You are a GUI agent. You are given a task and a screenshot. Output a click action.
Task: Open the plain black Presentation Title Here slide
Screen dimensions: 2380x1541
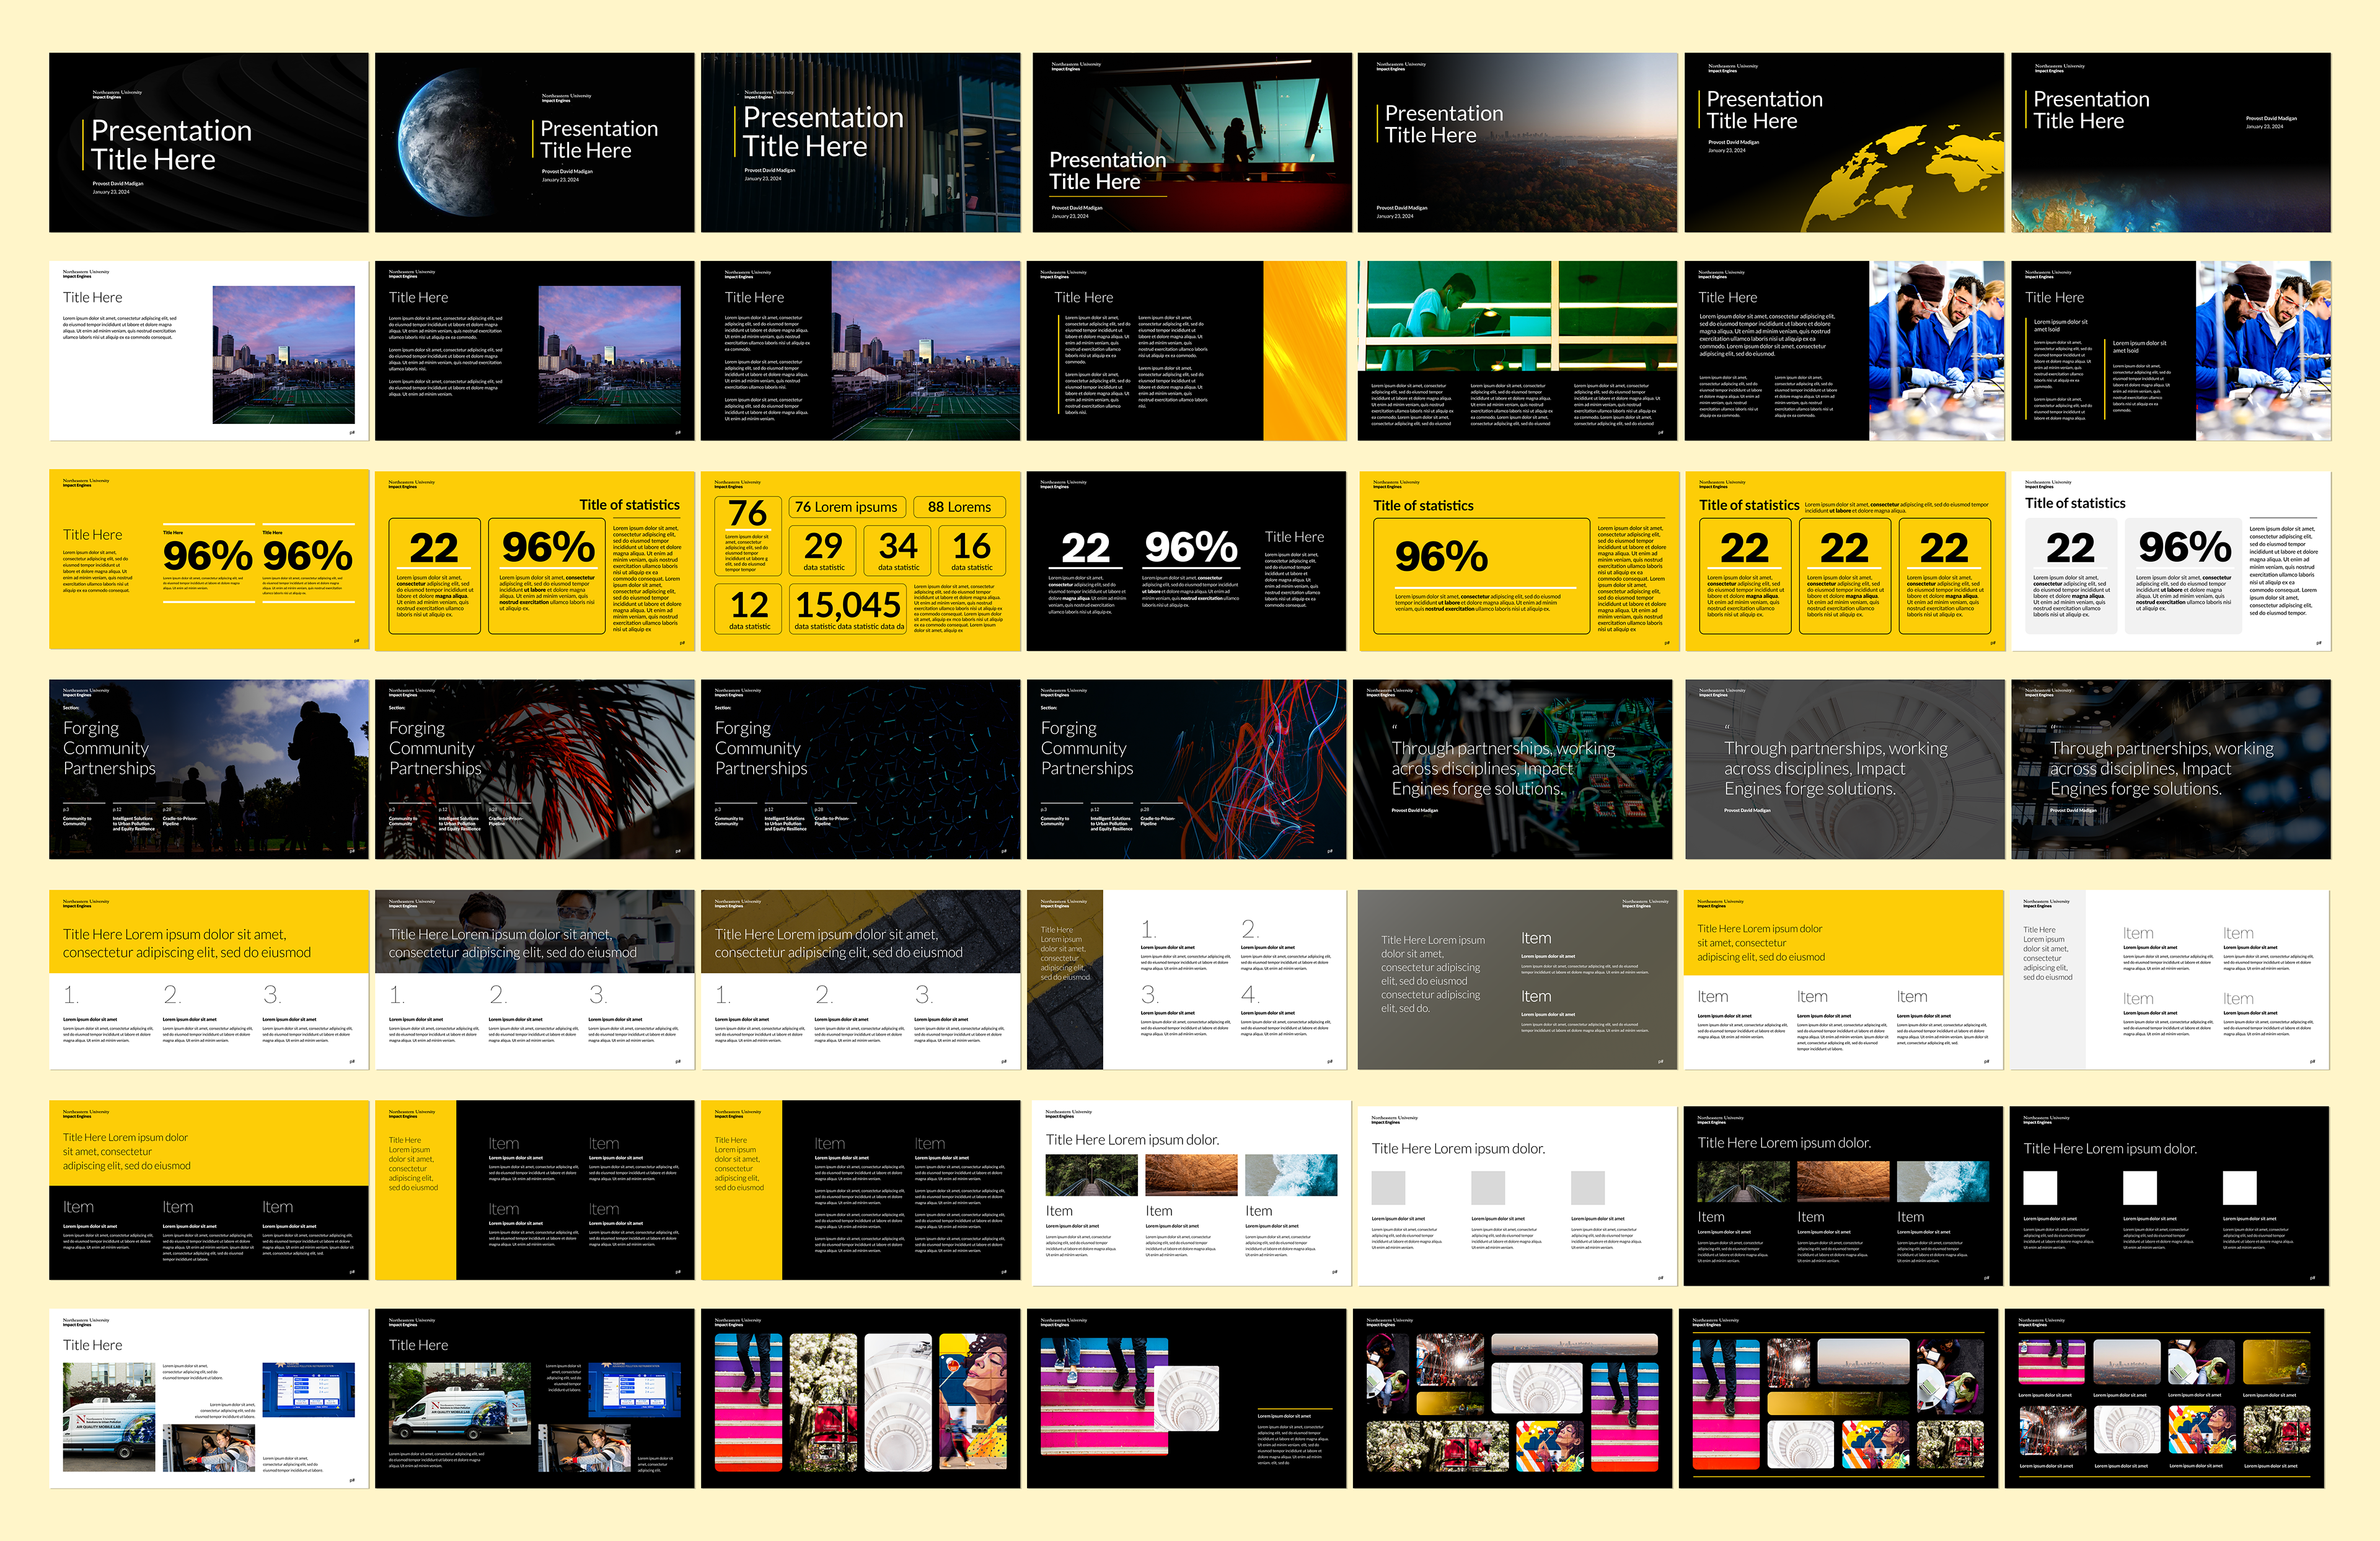tap(209, 143)
